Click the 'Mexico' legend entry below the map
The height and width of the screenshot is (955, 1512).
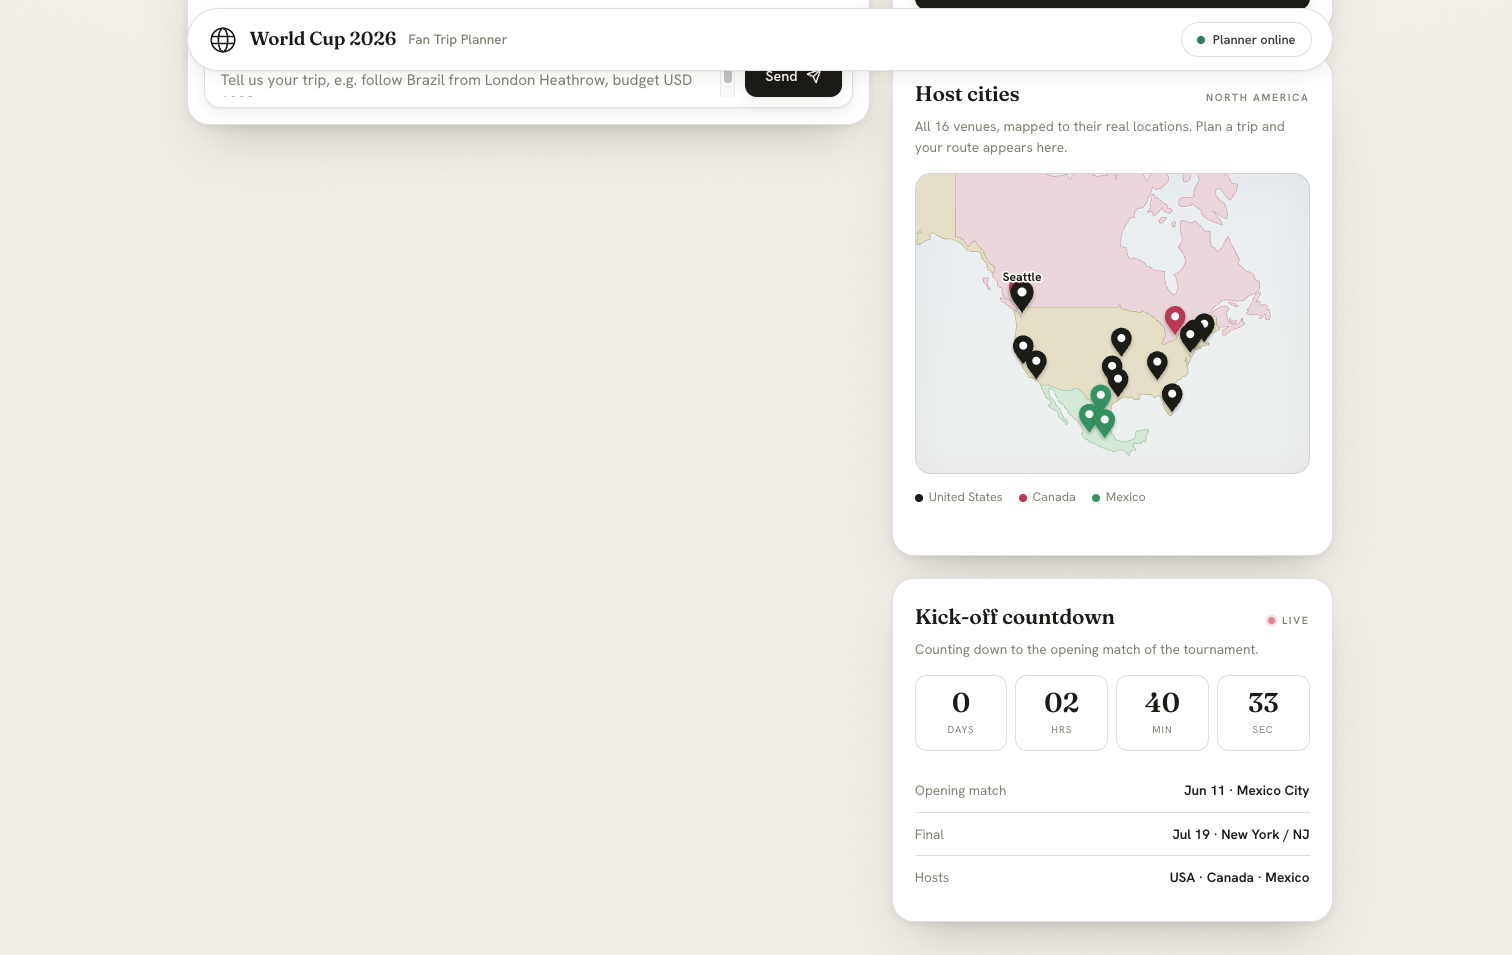click(x=1119, y=497)
